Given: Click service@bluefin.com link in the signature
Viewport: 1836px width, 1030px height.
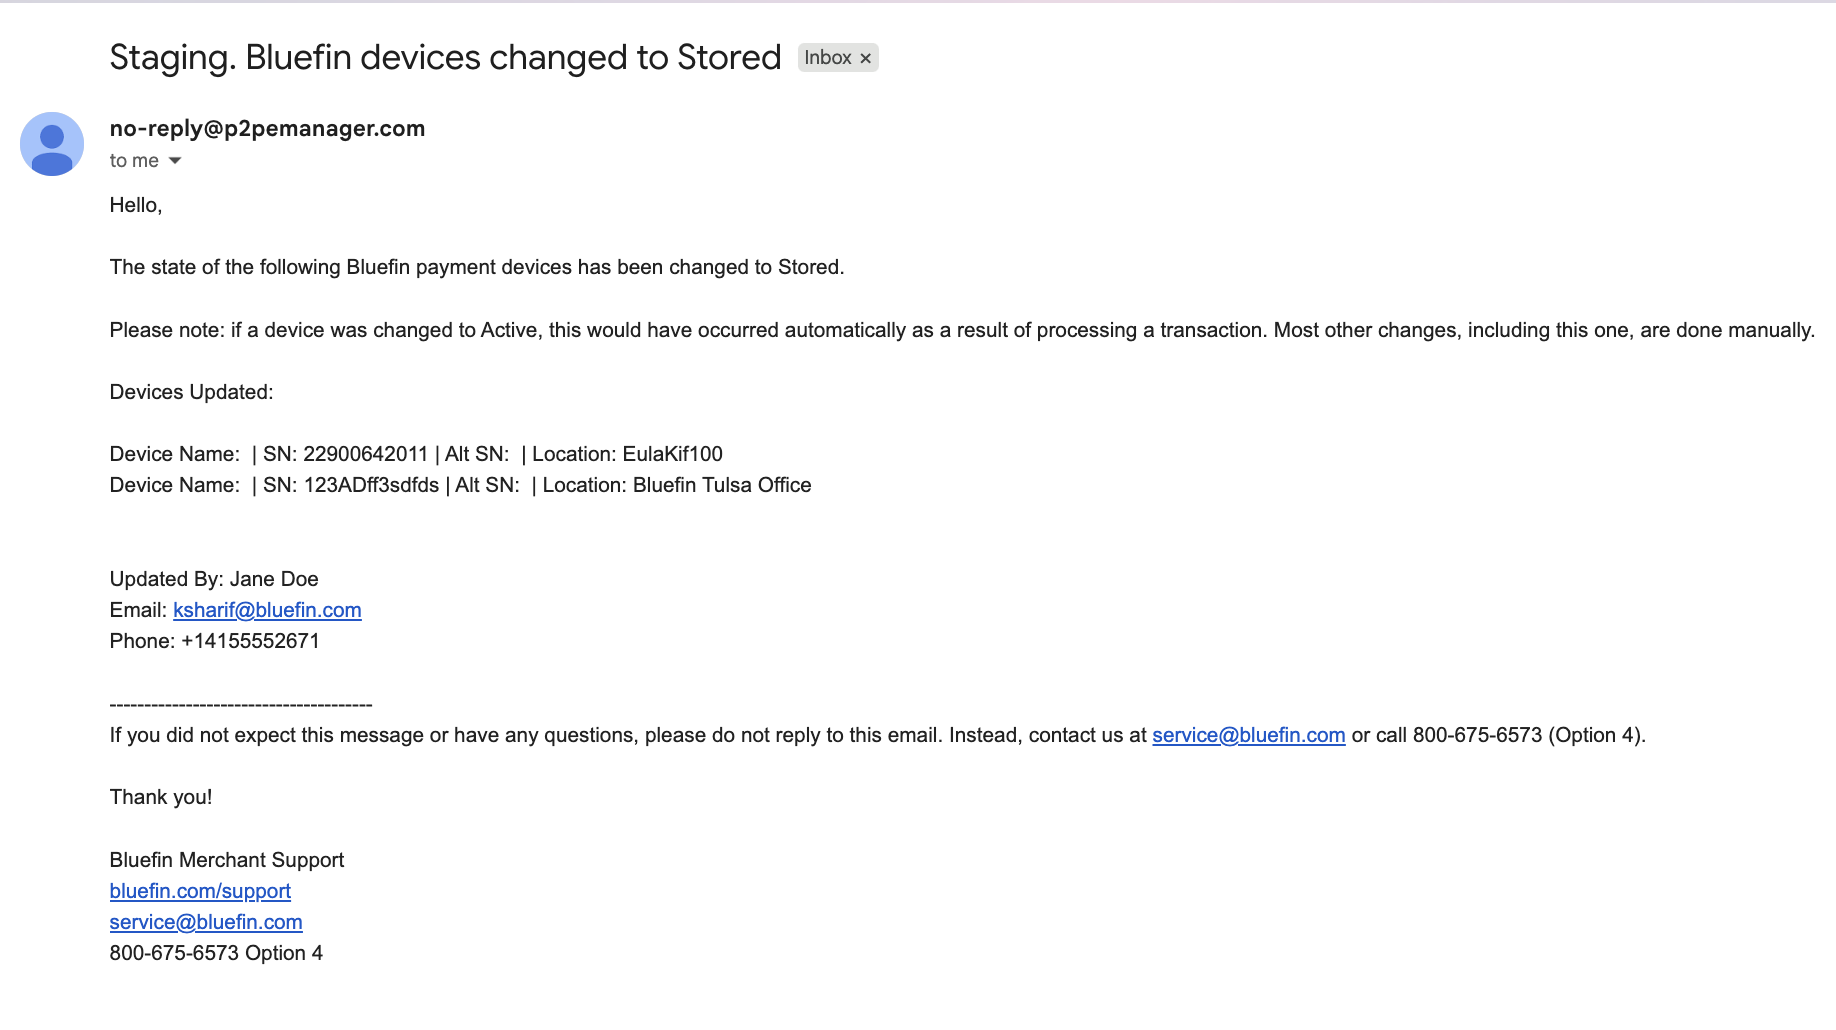Looking at the screenshot, I should [206, 922].
